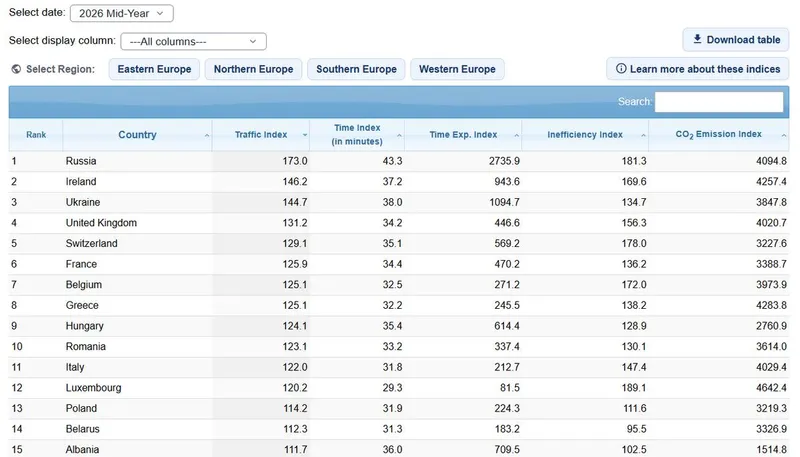The height and width of the screenshot is (457, 800).
Task: Click Romania's Time Exp. value 337.4
Action: [507, 347]
